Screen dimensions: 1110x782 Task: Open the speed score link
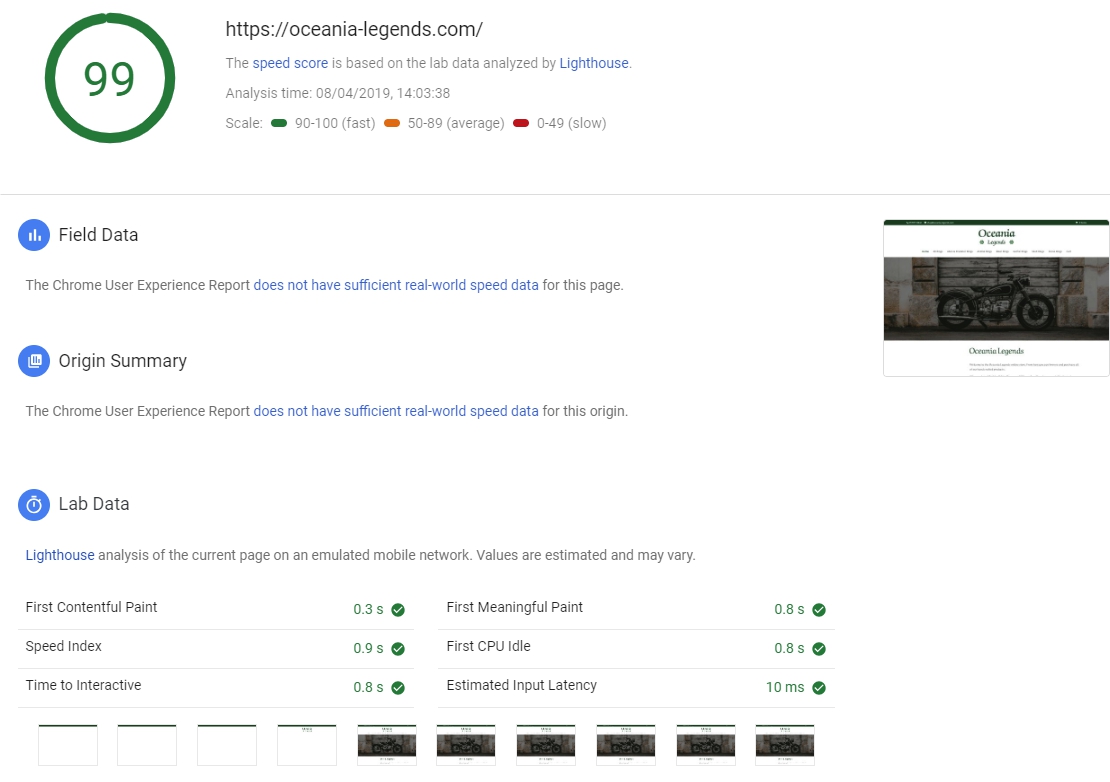(x=290, y=63)
